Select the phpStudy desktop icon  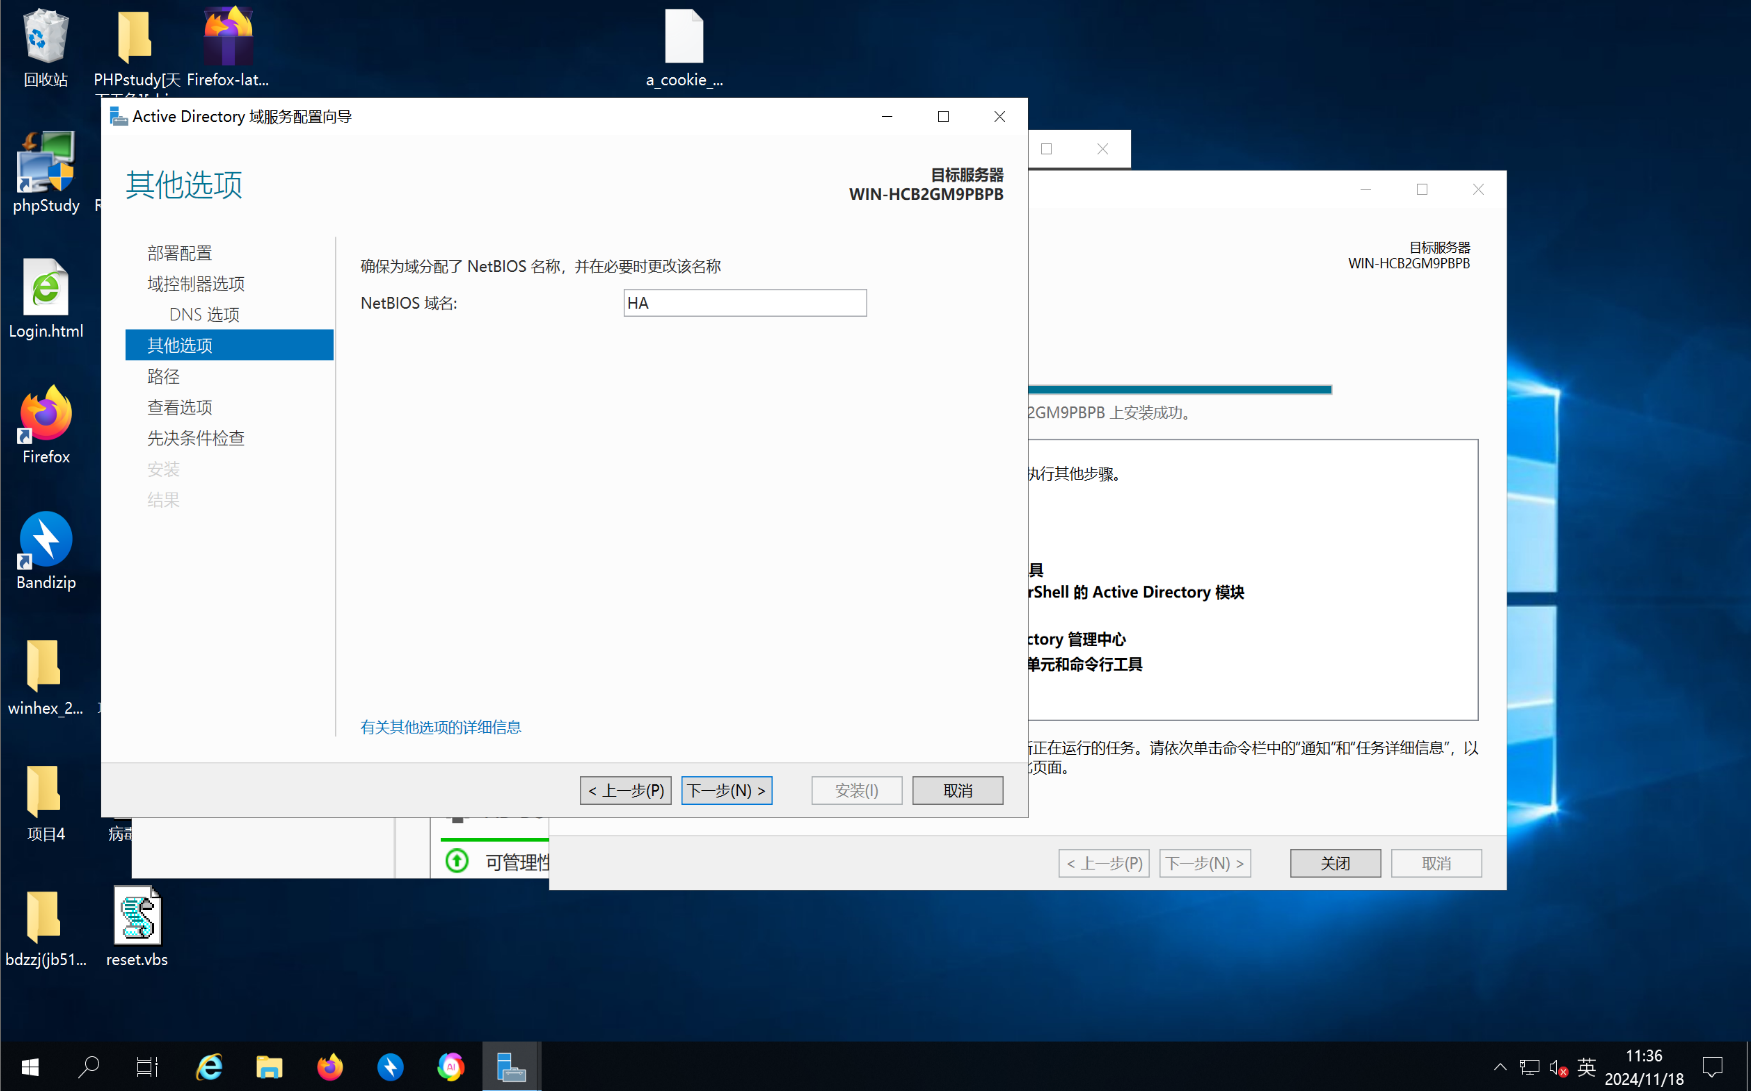click(x=45, y=173)
